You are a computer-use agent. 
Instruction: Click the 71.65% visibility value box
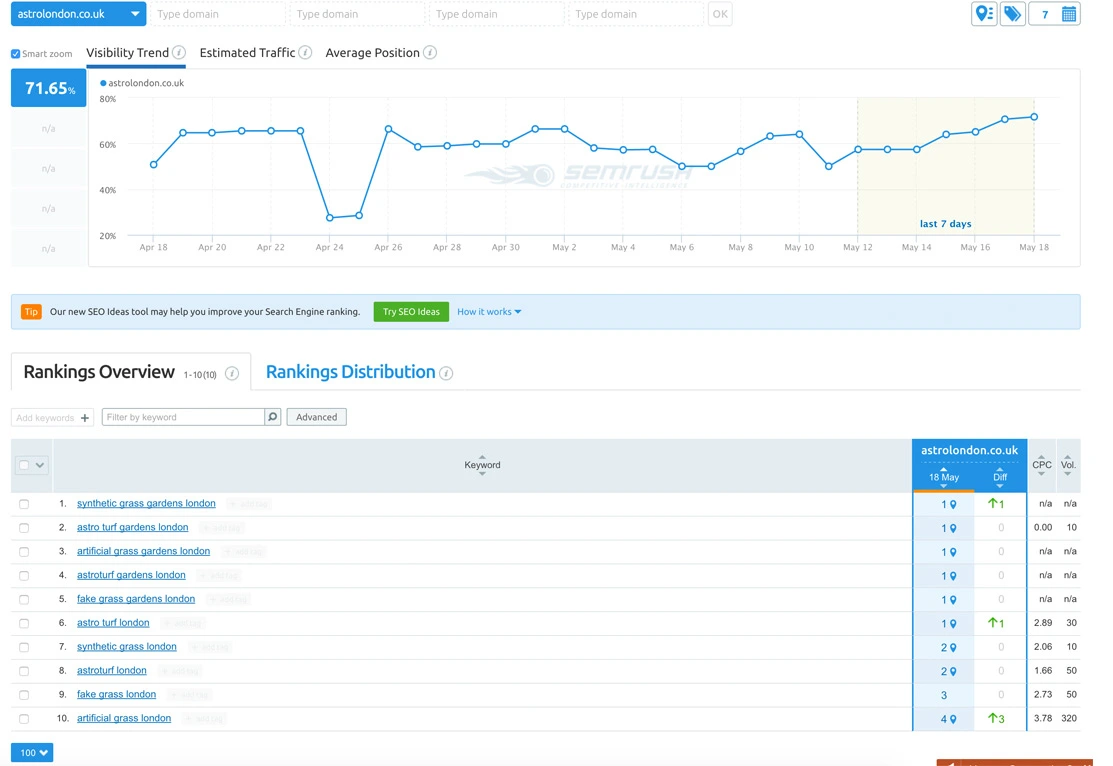48,88
